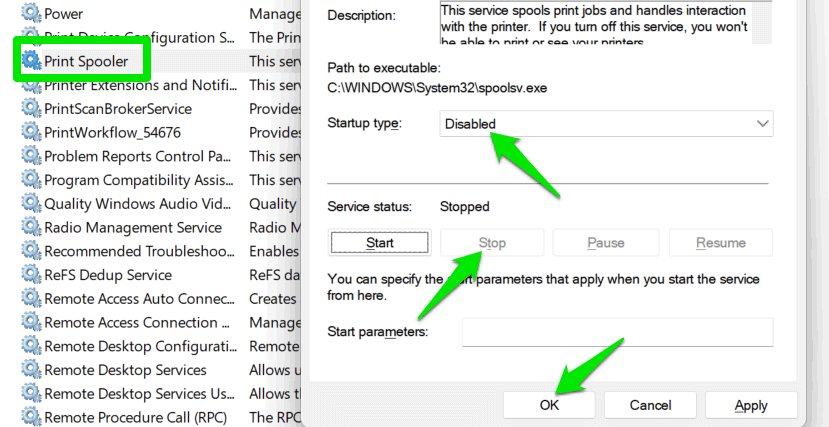Select the Print Spooler service name
This screenshot has height=427, width=829.
tap(86, 61)
